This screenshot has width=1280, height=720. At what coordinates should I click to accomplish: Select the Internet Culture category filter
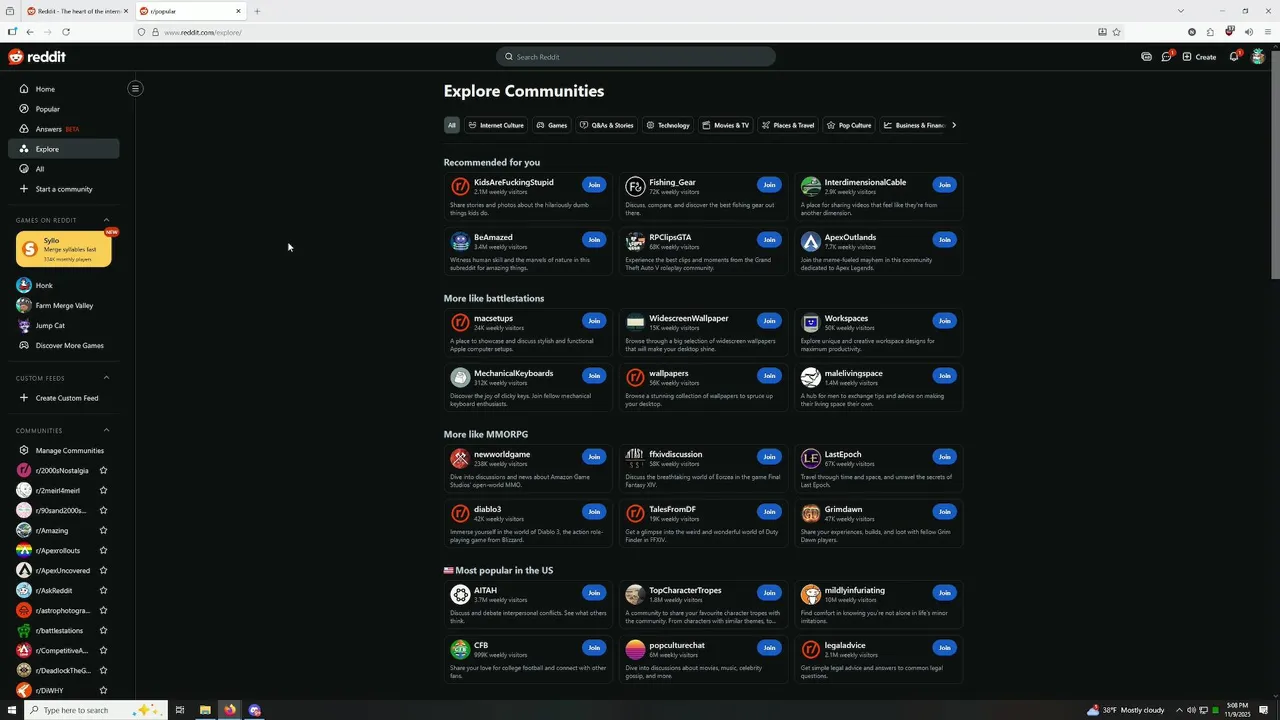point(496,125)
